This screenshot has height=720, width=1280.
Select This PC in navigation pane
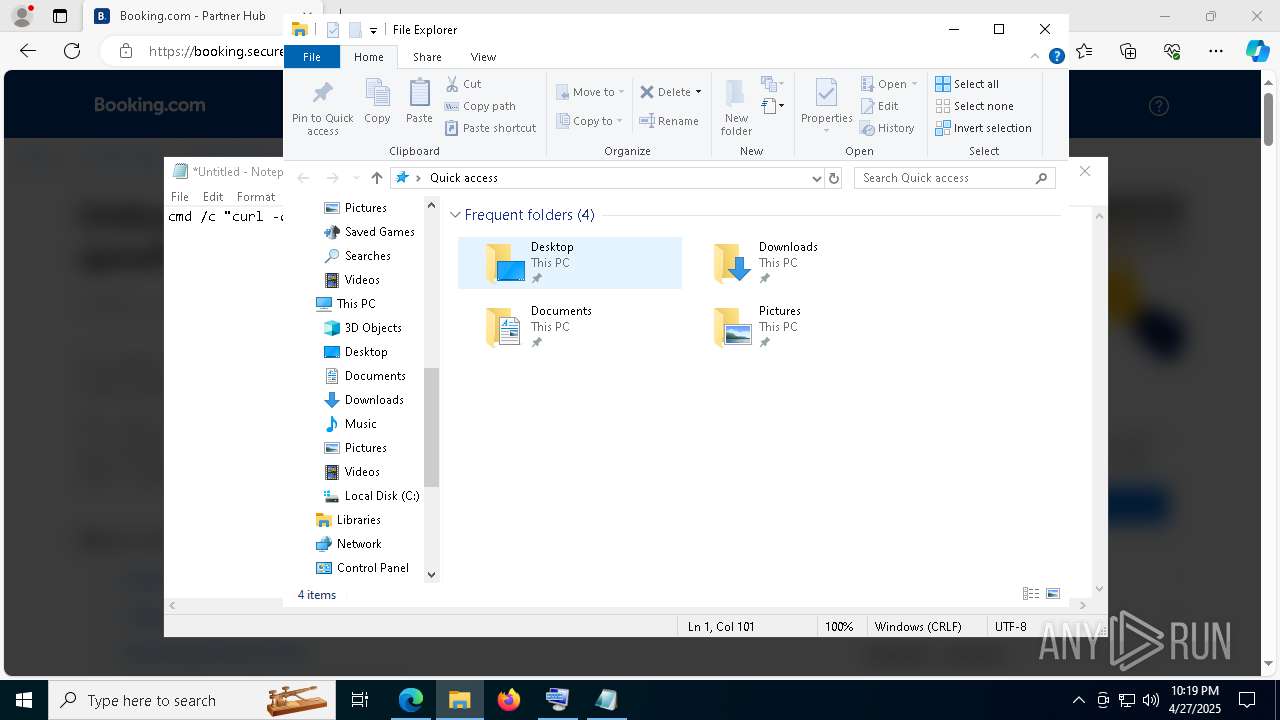(x=356, y=304)
